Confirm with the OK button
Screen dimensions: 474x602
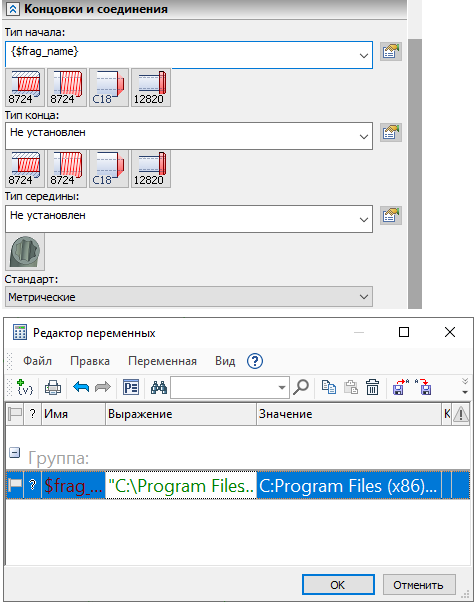(x=338, y=585)
